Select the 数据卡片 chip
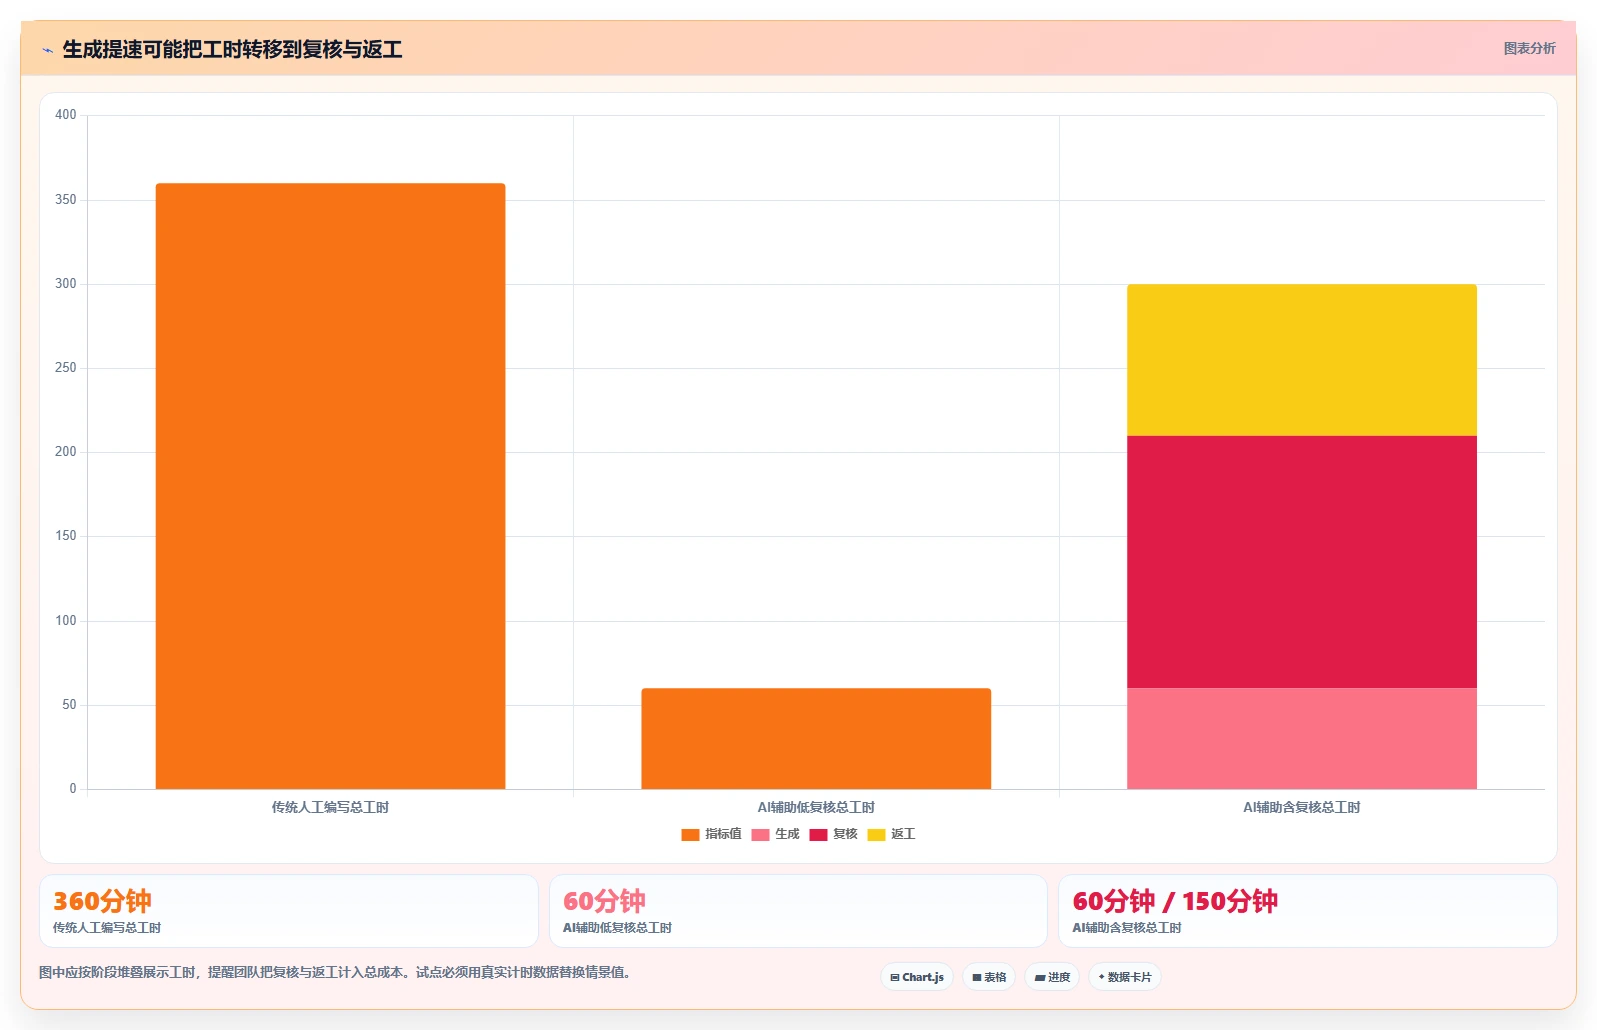1597x1030 pixels. coord(1125,977)
